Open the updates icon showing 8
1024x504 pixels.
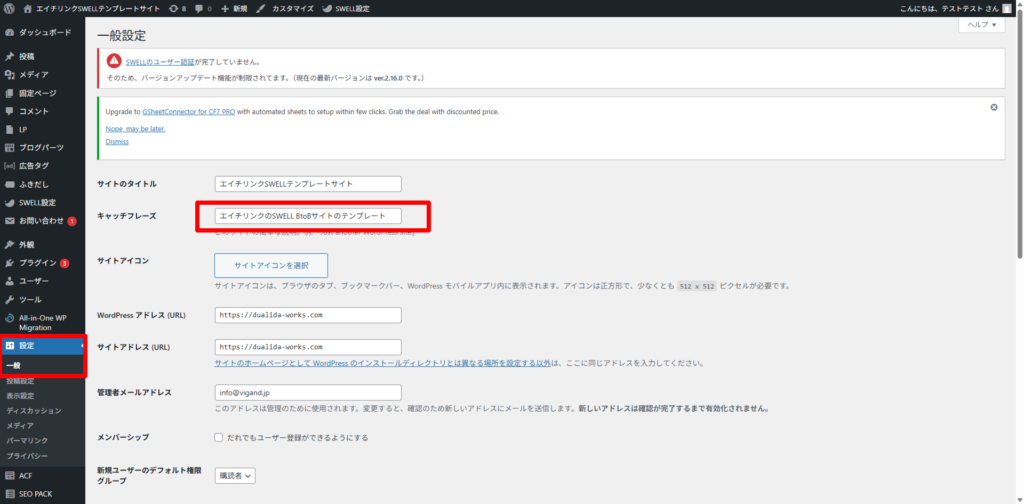click(x=177, y=8)
